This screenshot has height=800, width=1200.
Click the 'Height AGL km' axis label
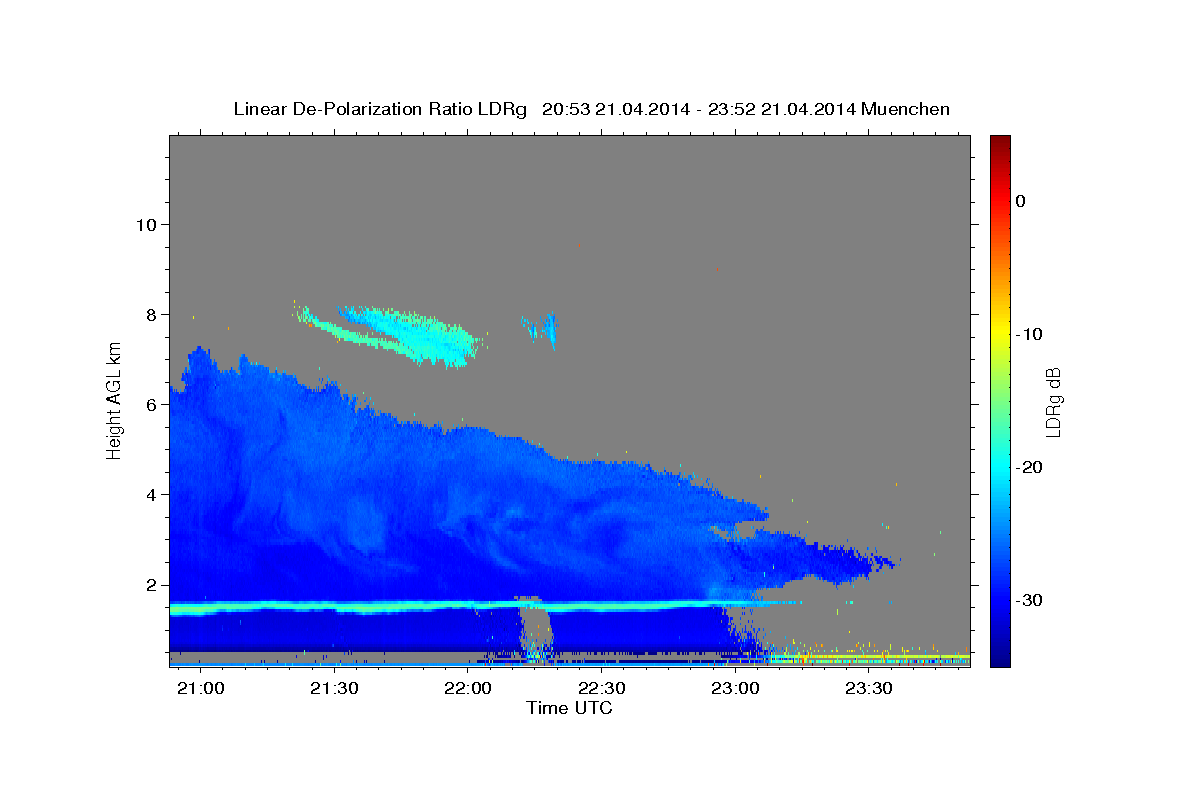tap(115, 400)
